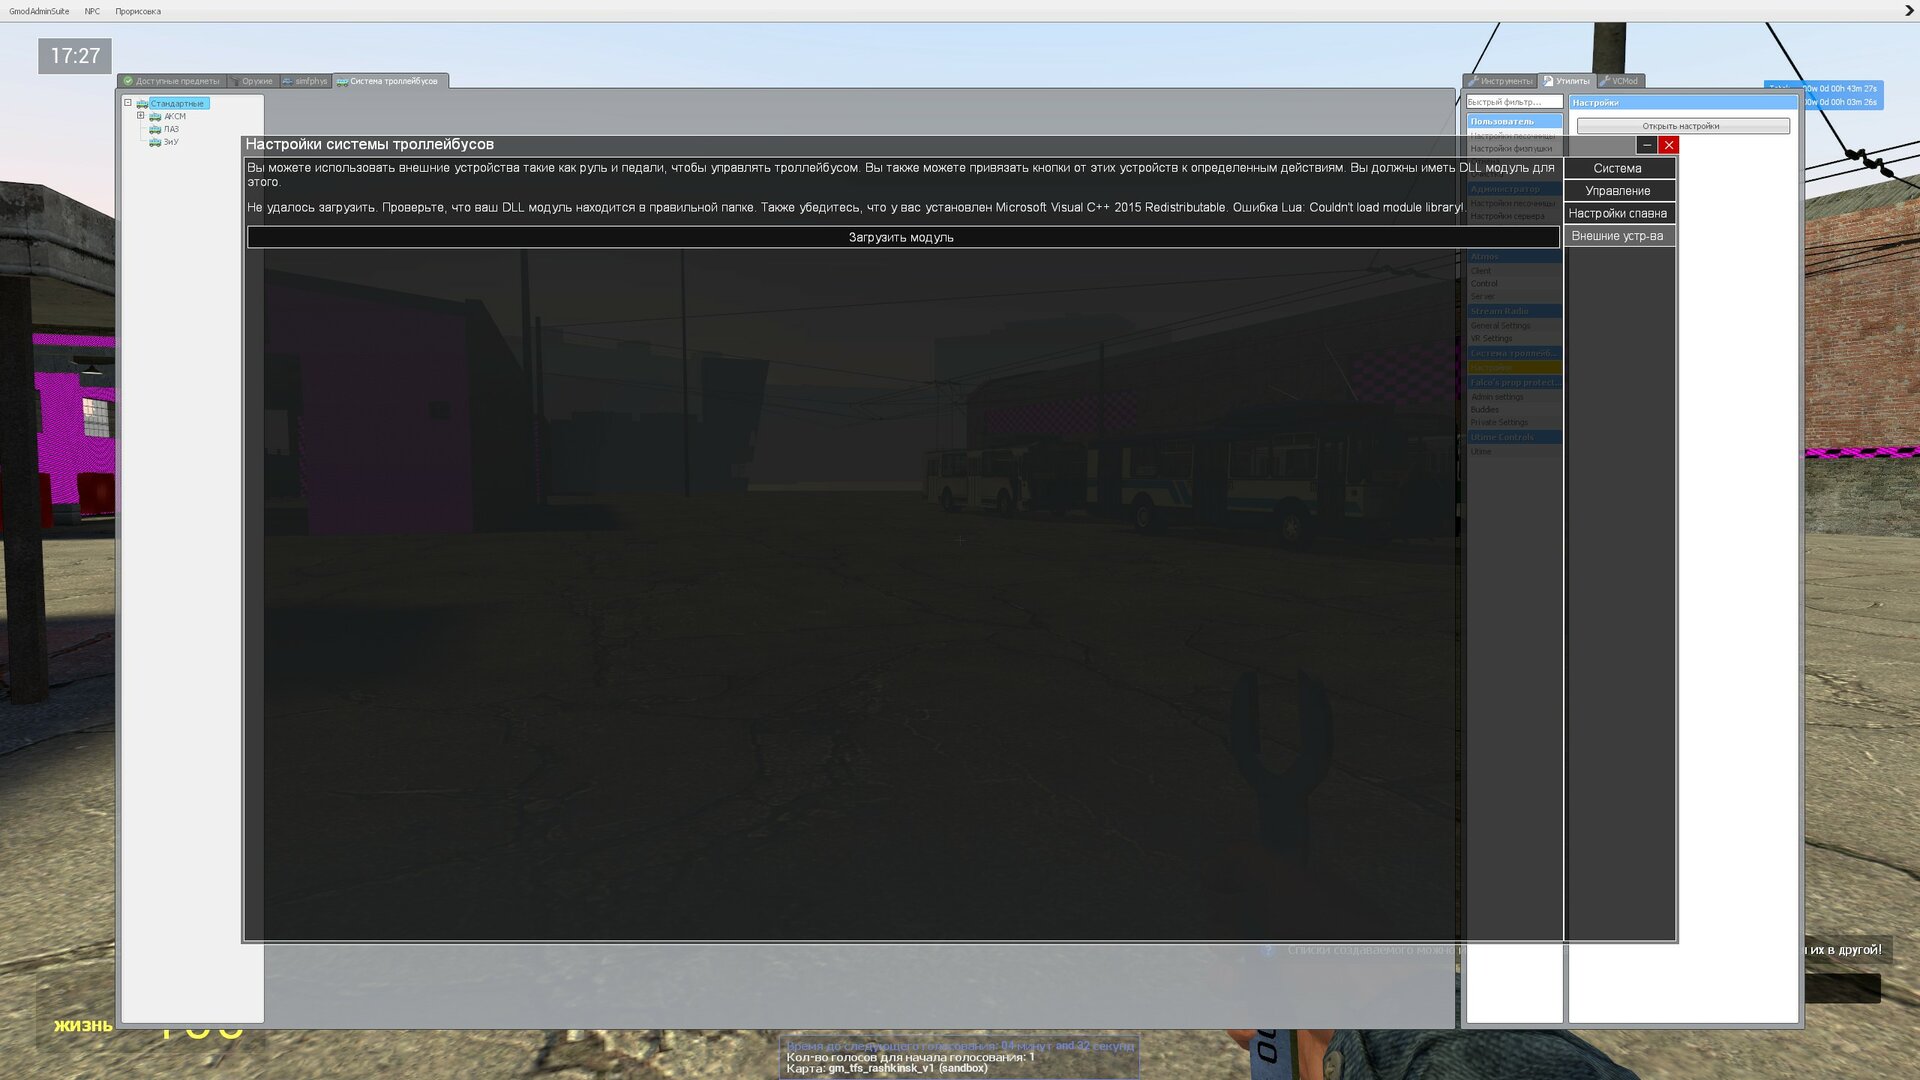Expand the АКСМ tree node
1920x1080 pixels.
pos(141,116)
